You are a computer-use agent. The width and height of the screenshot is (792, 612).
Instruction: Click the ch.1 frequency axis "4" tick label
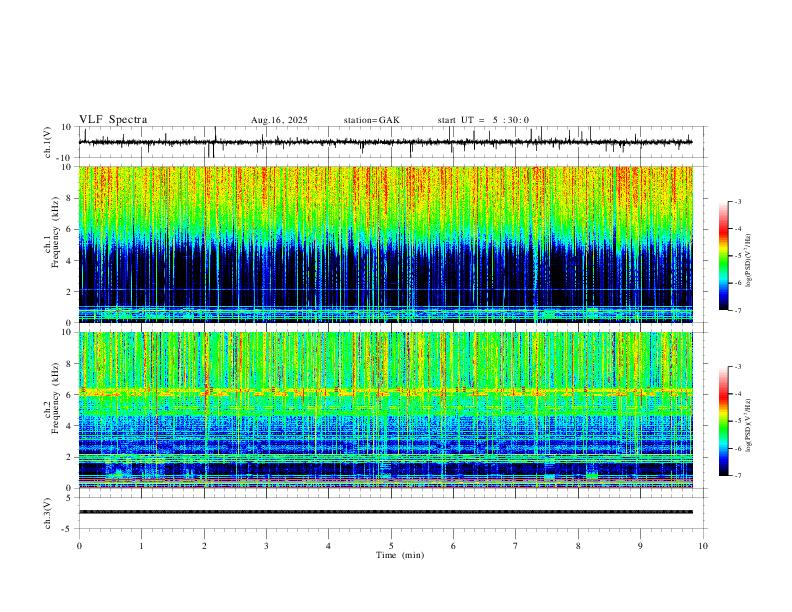coord(69,261)
